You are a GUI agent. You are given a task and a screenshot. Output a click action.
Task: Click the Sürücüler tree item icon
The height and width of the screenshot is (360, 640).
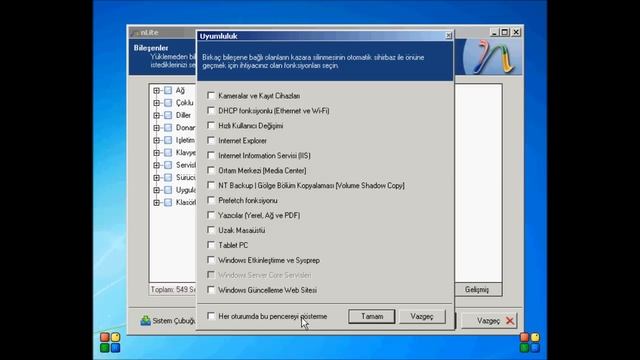[168, 178]
